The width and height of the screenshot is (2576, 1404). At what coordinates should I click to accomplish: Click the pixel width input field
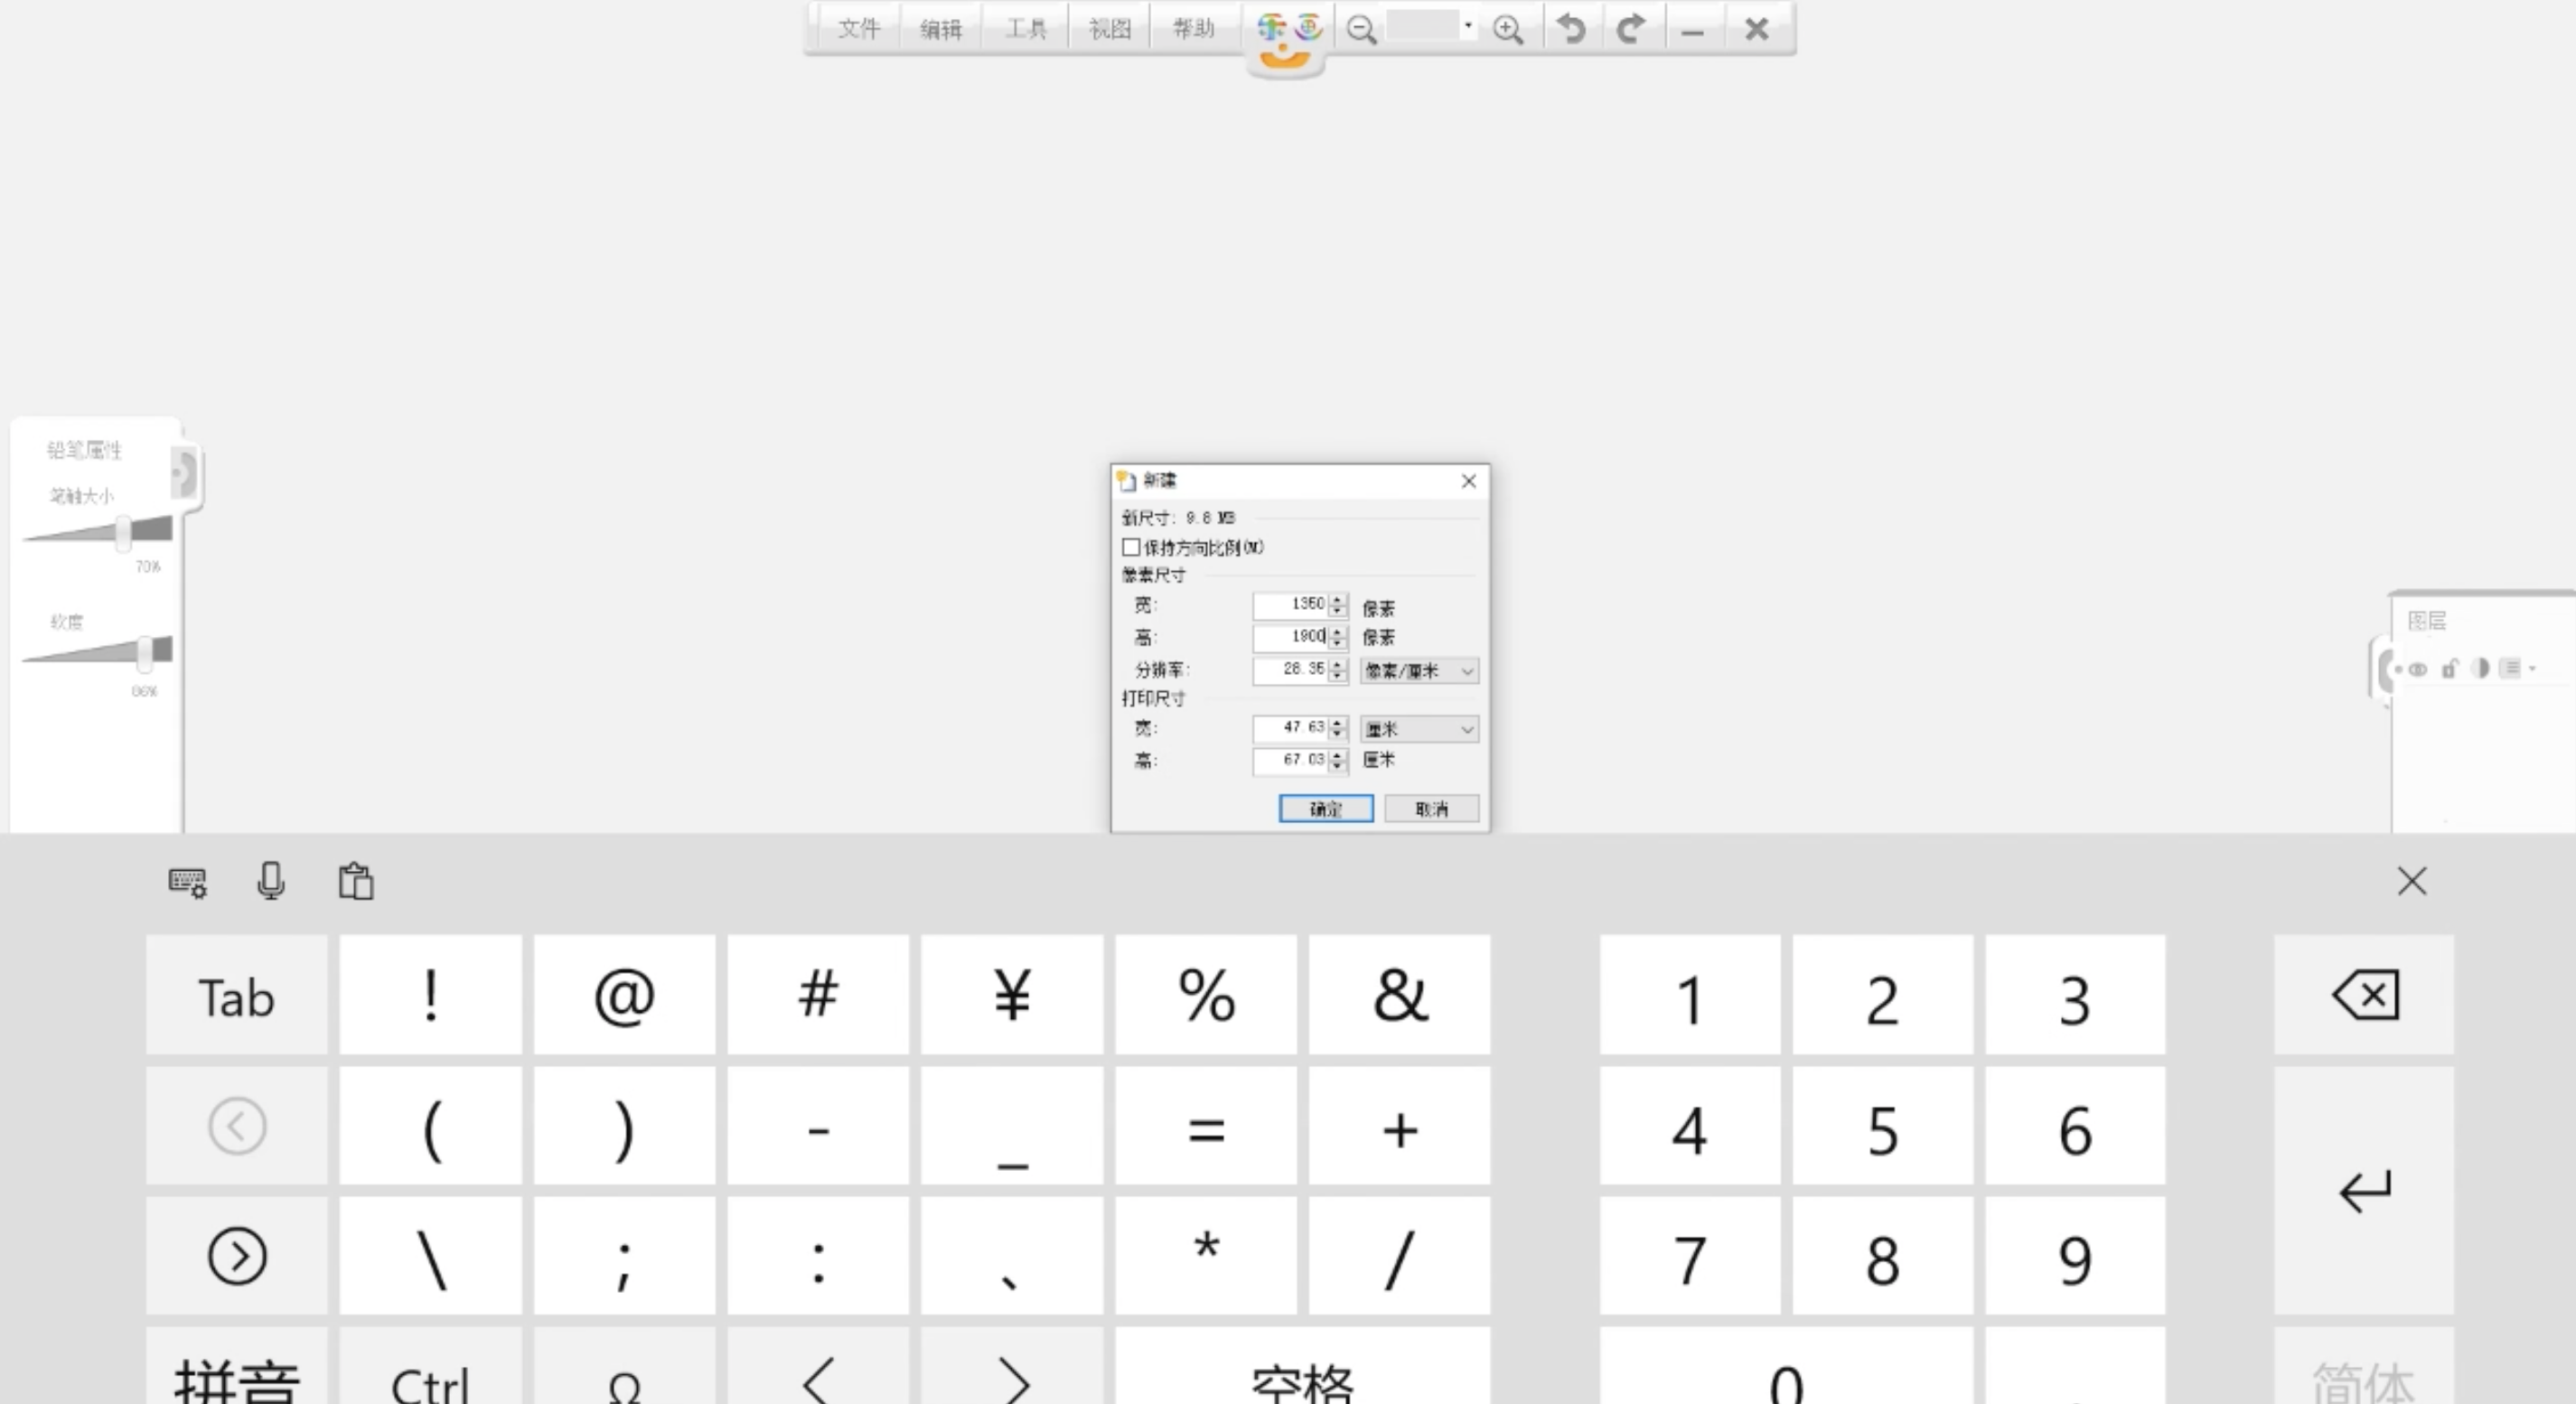point(1291,604)
